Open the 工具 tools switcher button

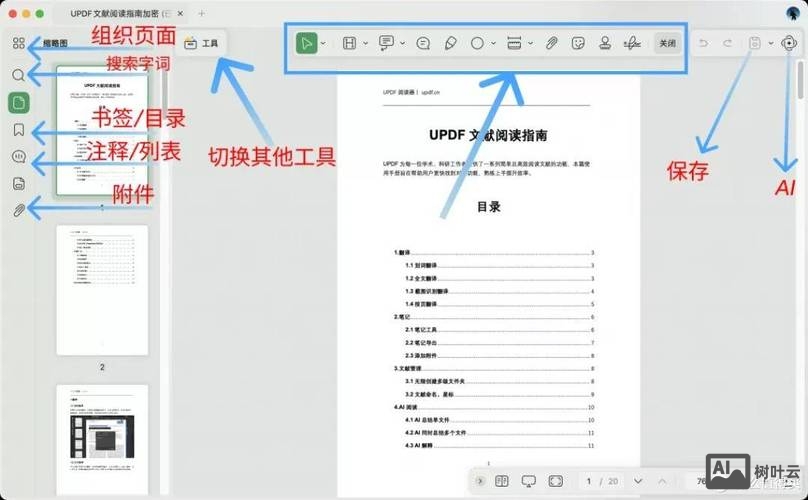click(x=201, y=44)
